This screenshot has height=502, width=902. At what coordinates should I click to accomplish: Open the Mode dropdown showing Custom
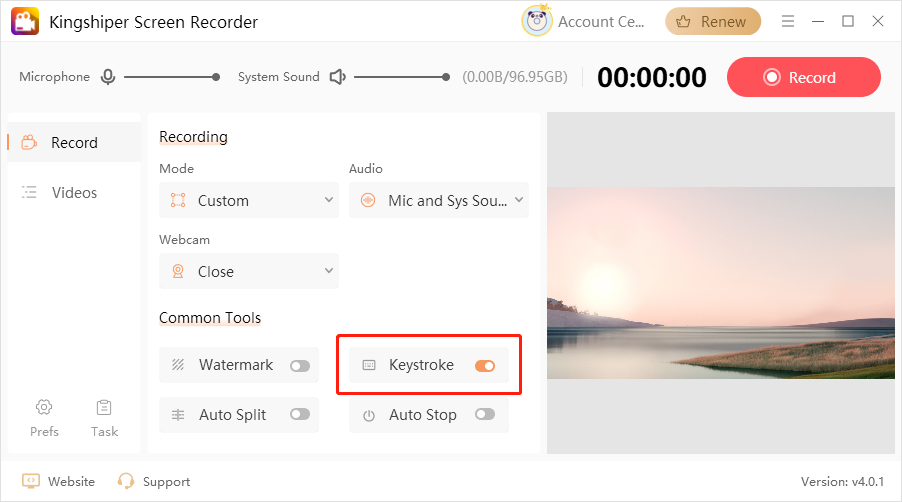click(249, 200)
